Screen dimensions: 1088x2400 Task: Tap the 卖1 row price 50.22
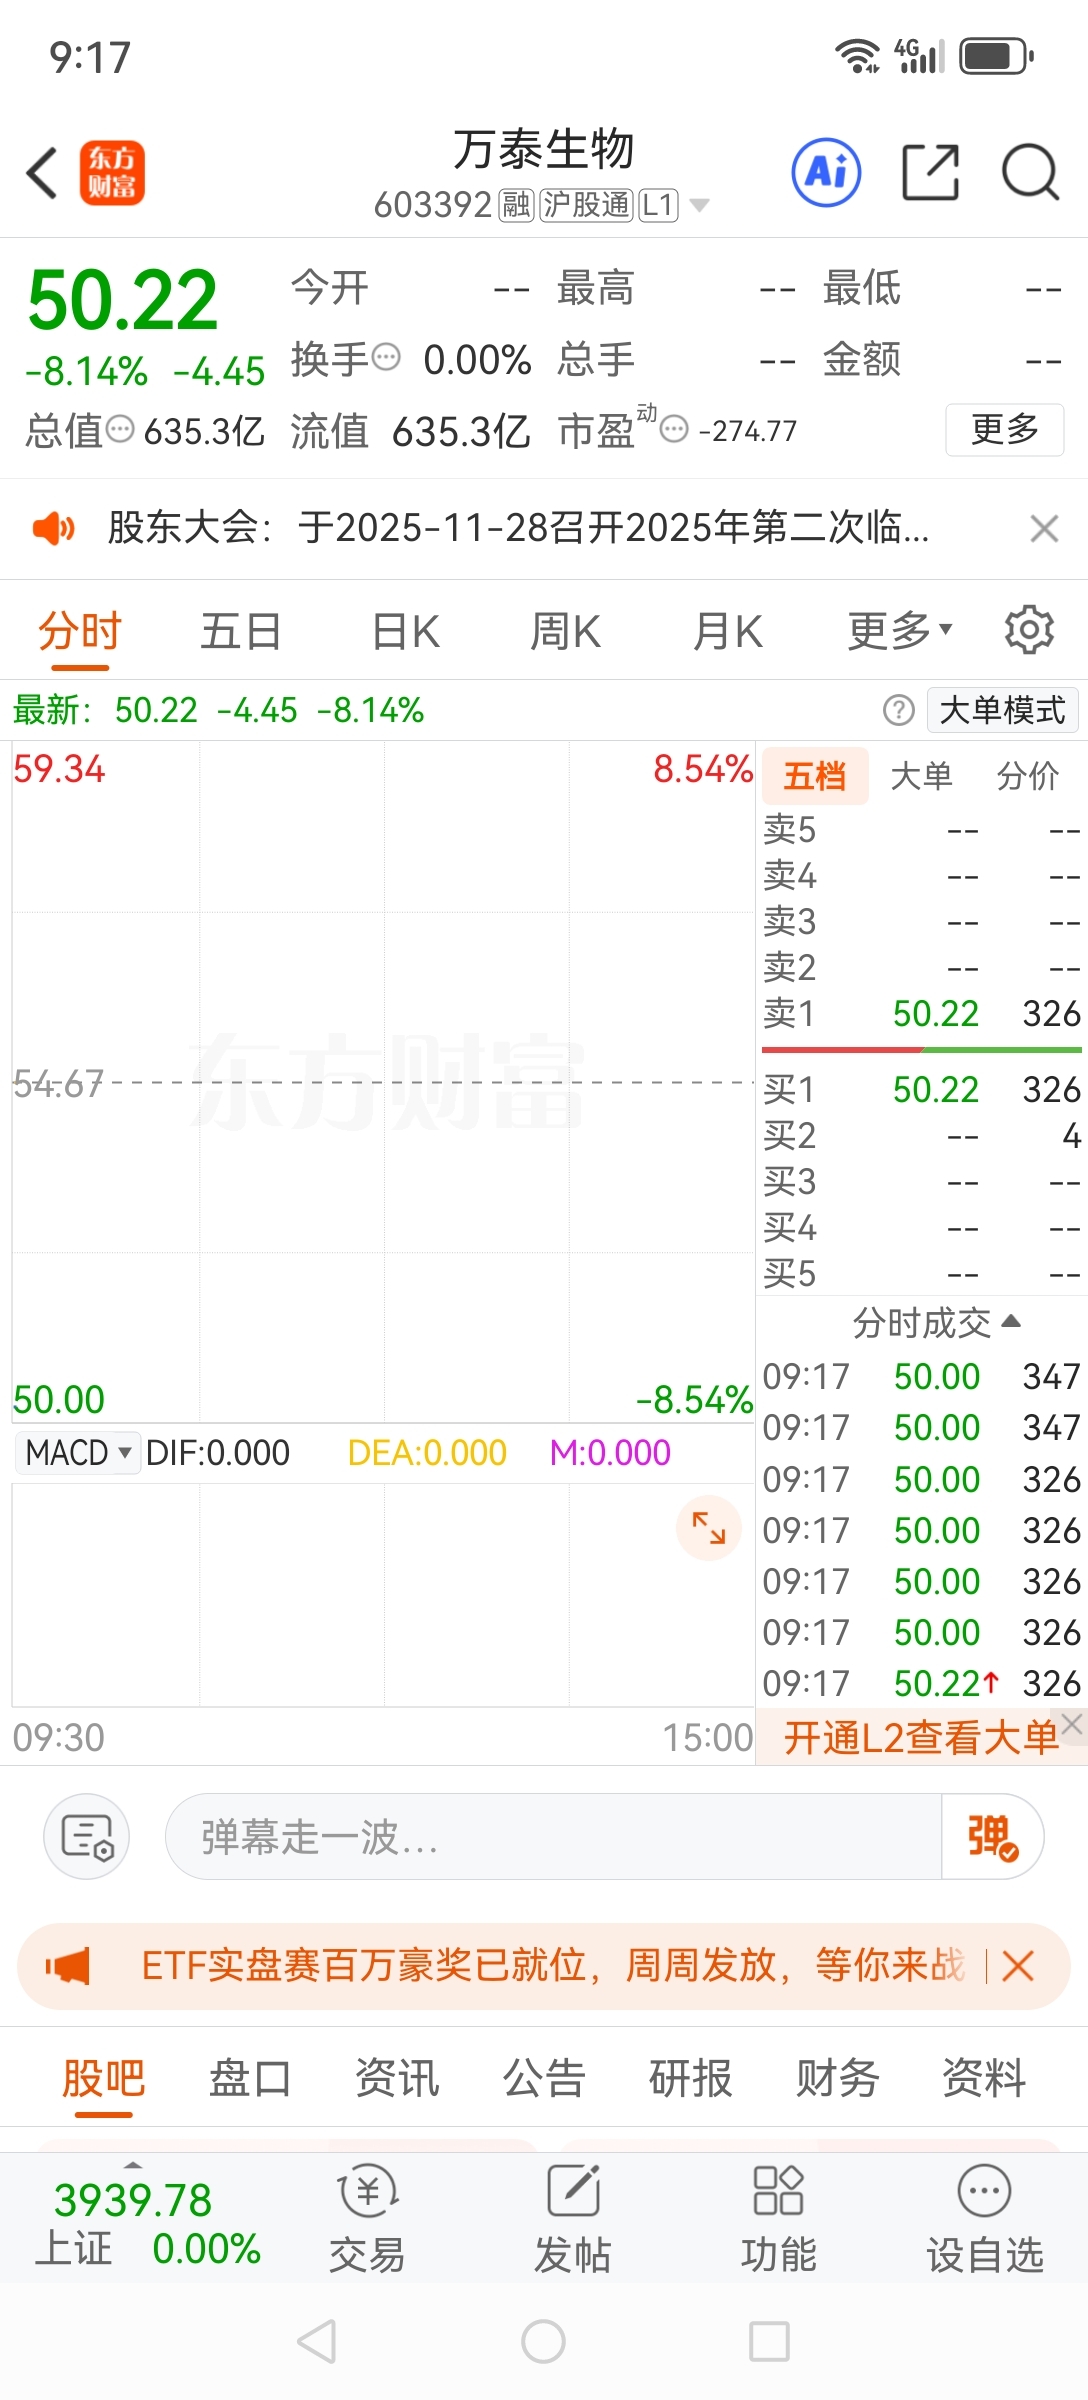click(x=936, y=1014)
